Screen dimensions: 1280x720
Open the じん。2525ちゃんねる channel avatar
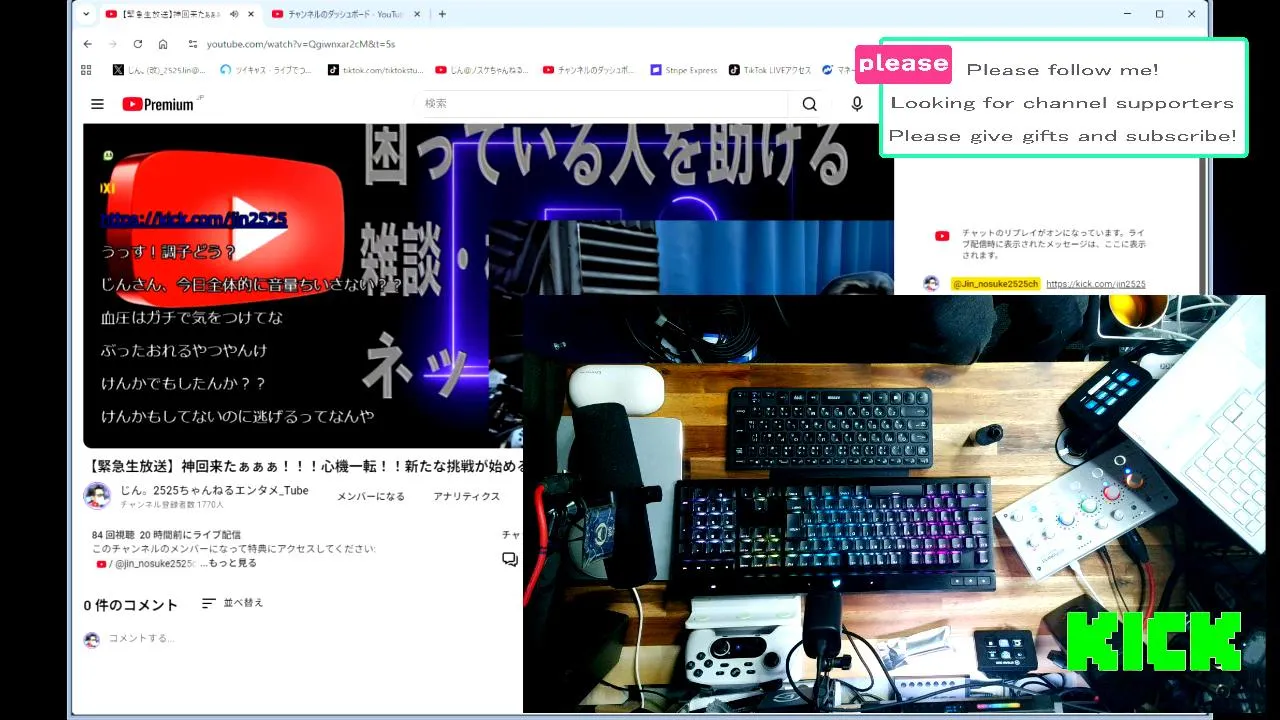tap(97, 496)
